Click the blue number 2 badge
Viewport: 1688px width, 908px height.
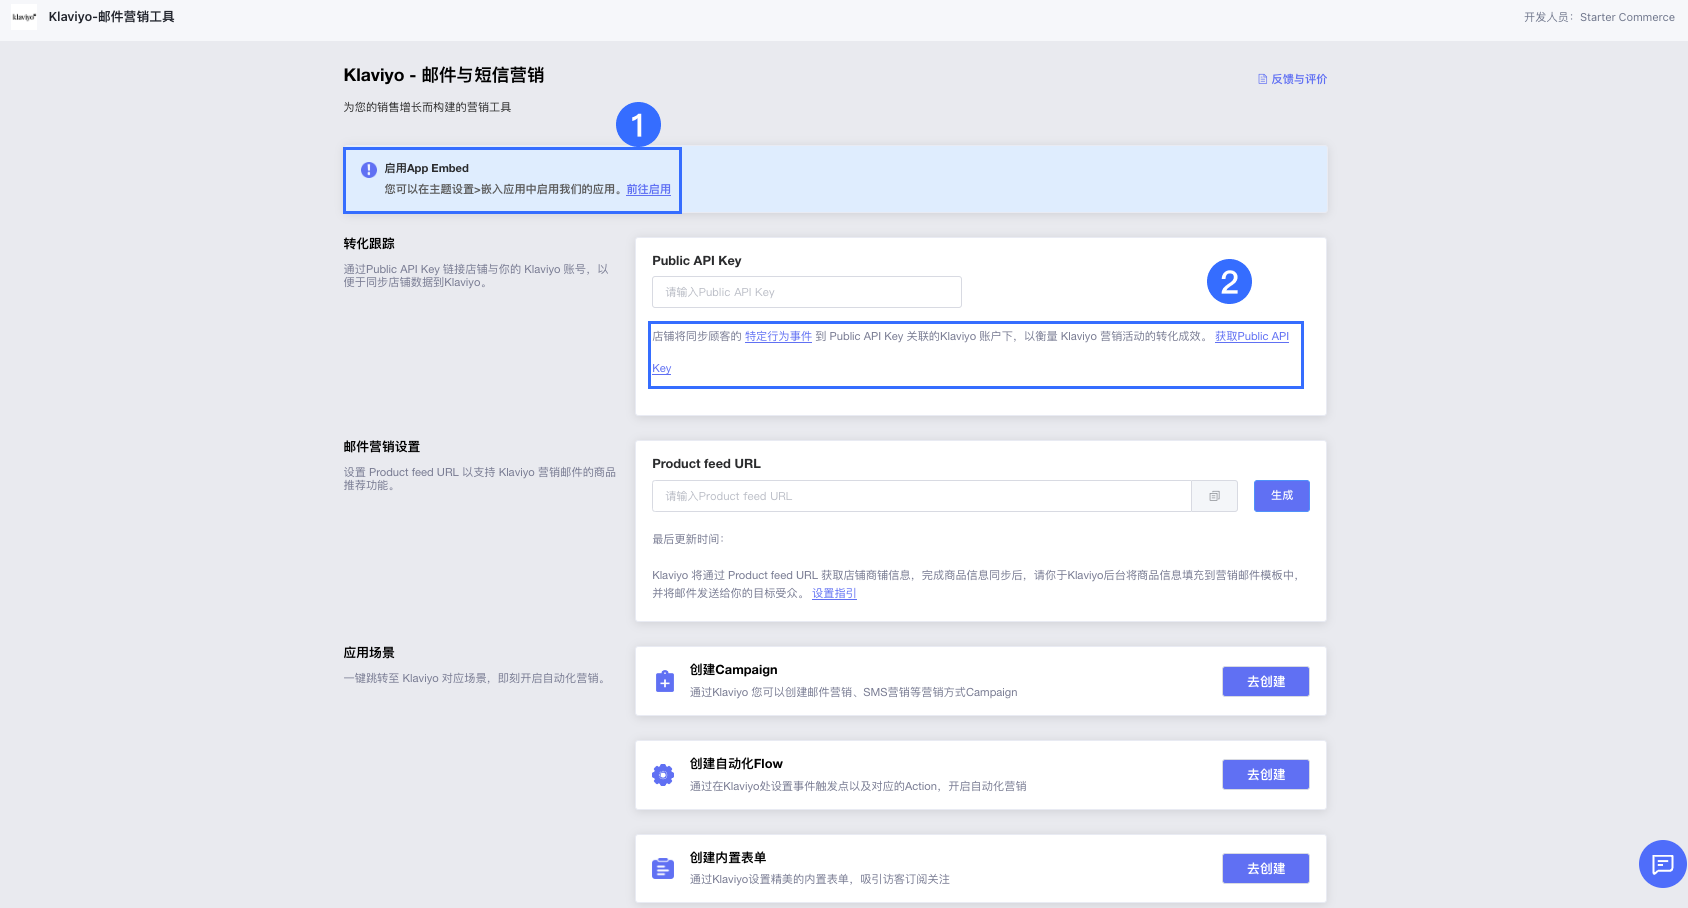(x=1229, y=283)
